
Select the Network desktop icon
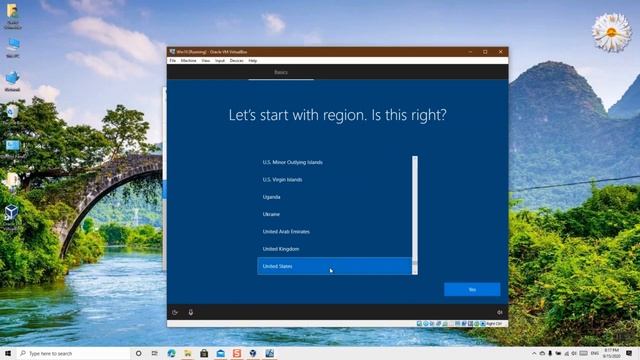pyautogui.click(x=12, y=81)
